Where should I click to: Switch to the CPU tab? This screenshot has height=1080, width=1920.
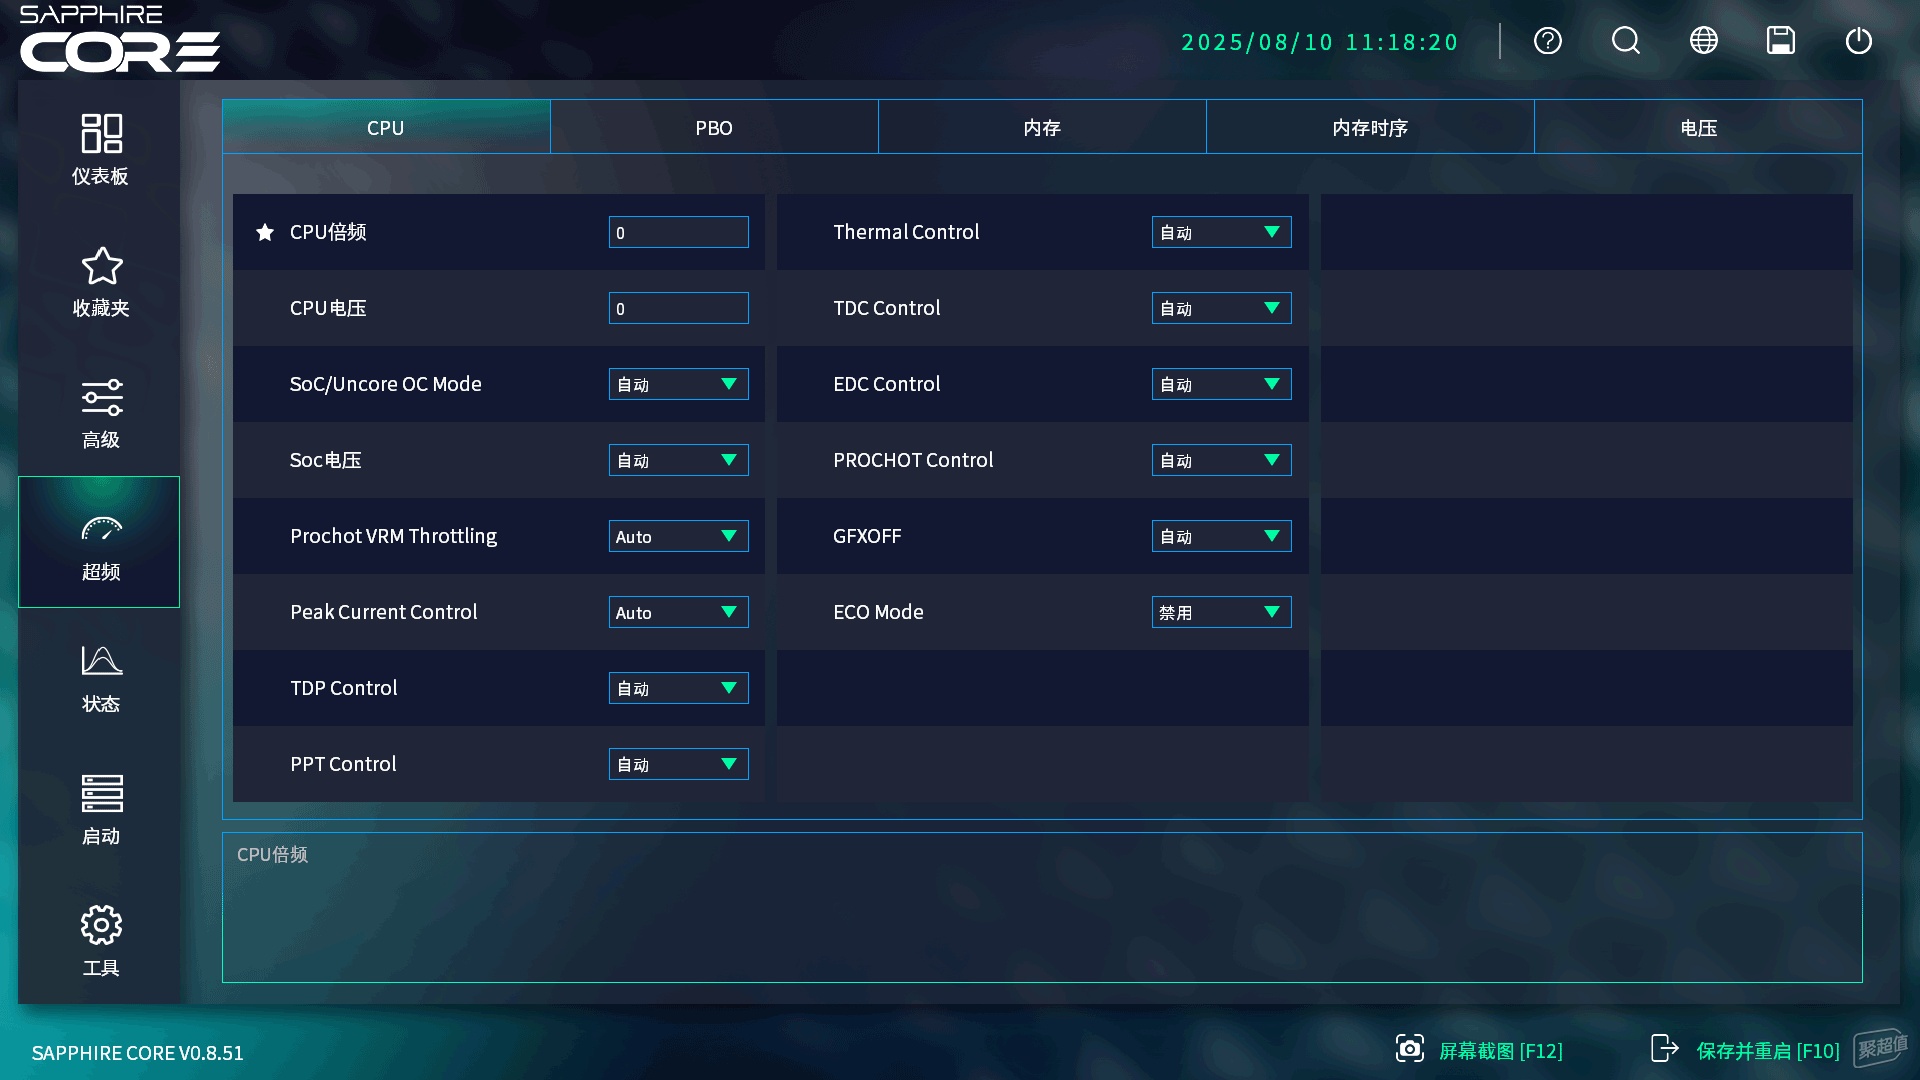click(386, 127)
